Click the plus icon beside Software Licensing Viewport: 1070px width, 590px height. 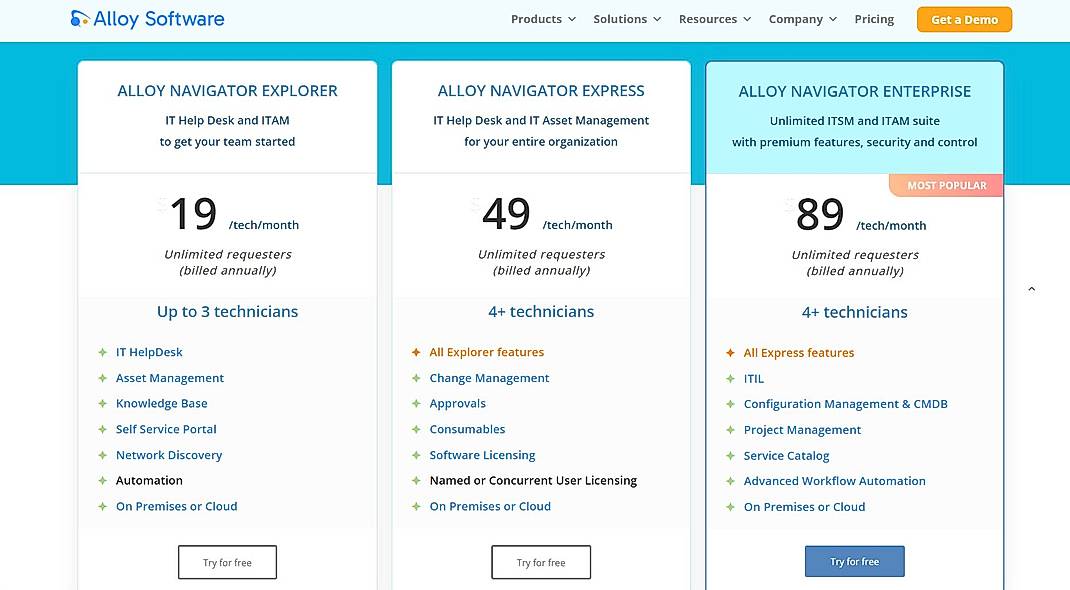pyautogui.click(x=416, y=455)
